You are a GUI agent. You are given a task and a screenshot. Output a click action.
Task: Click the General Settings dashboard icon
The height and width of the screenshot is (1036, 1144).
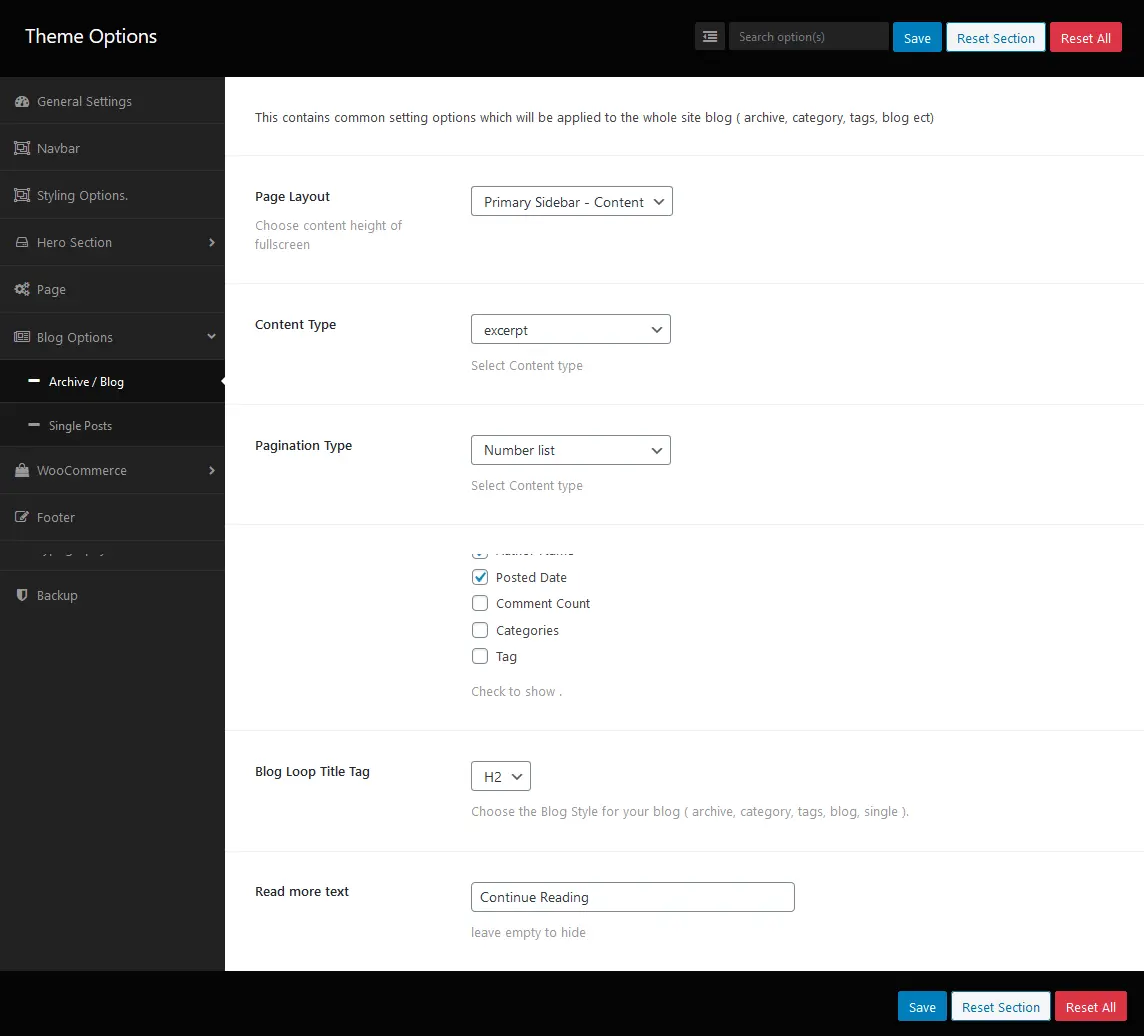tap(22, 101)
